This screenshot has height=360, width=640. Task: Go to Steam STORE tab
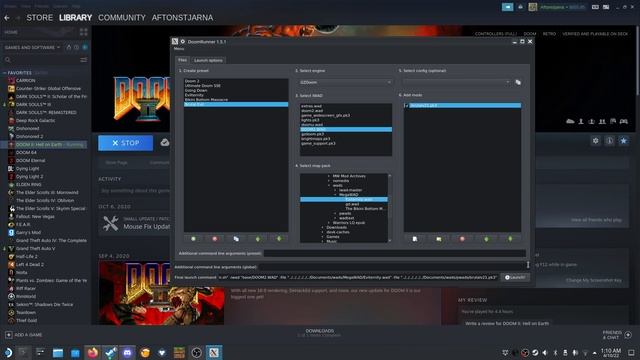(40, 18)
